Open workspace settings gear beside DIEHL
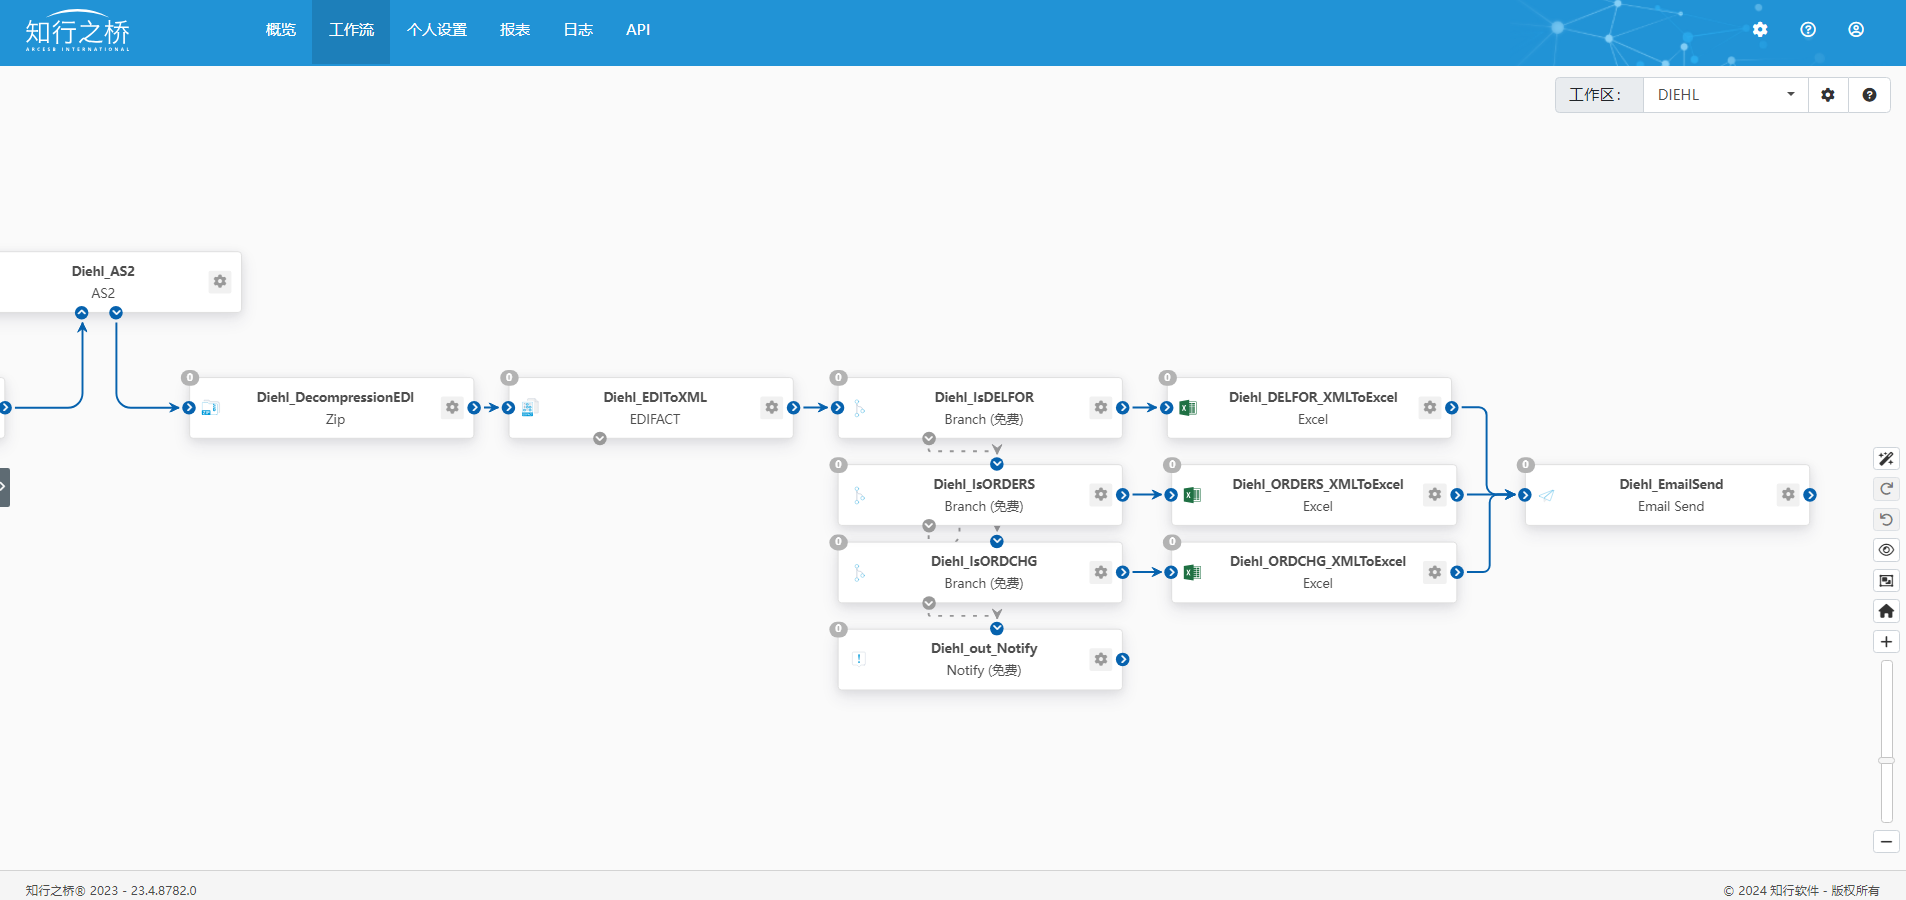 tap(1828, 95)
